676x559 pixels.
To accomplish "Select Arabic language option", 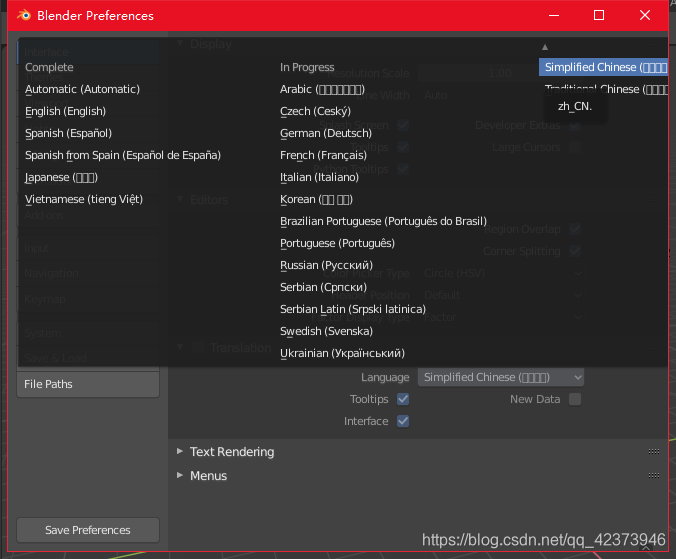I will (x=322, y=89).
